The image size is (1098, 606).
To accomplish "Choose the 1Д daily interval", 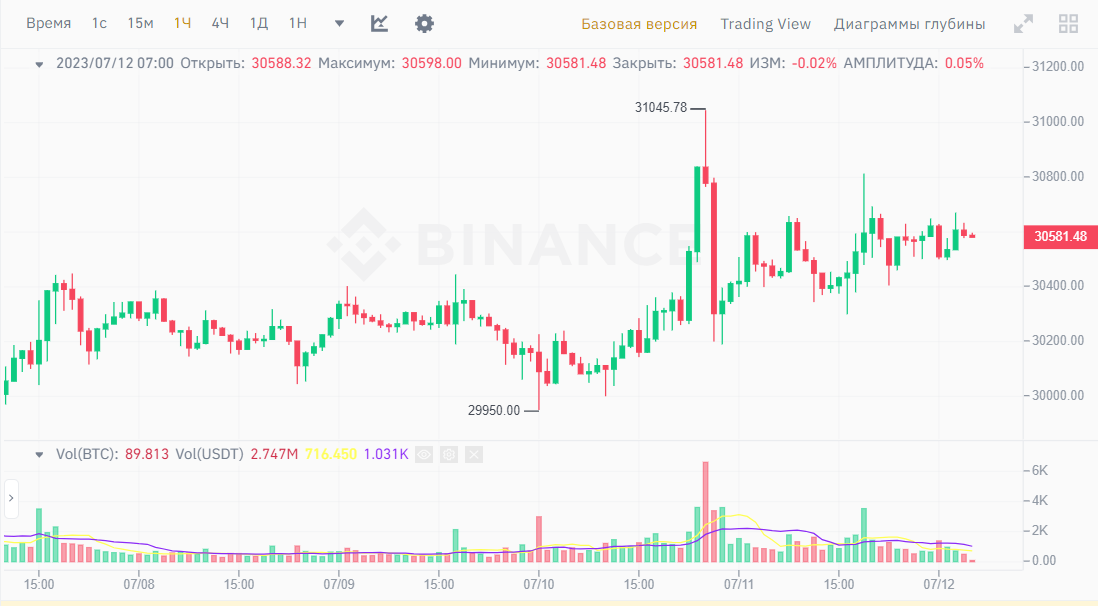I will coord(259,24).
